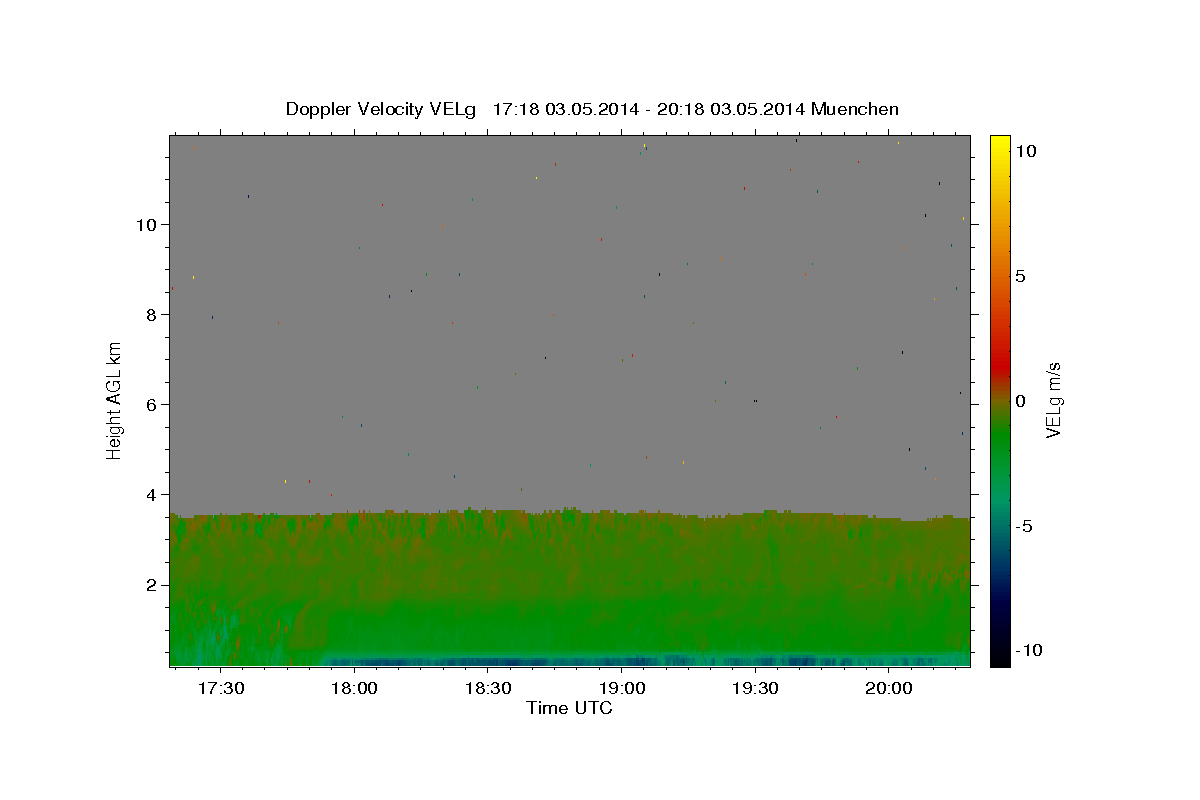Click the height axis label '4'
The image size is (1200, 800).
click(151, 494)
